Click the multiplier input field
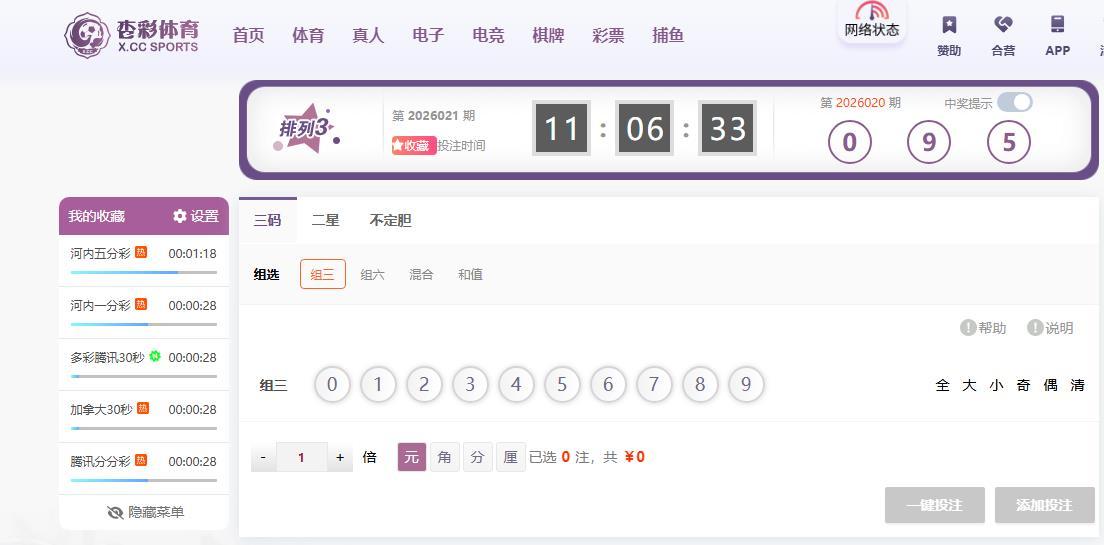The height and width of the screenshot is (545, 1104). coord(302,458)
